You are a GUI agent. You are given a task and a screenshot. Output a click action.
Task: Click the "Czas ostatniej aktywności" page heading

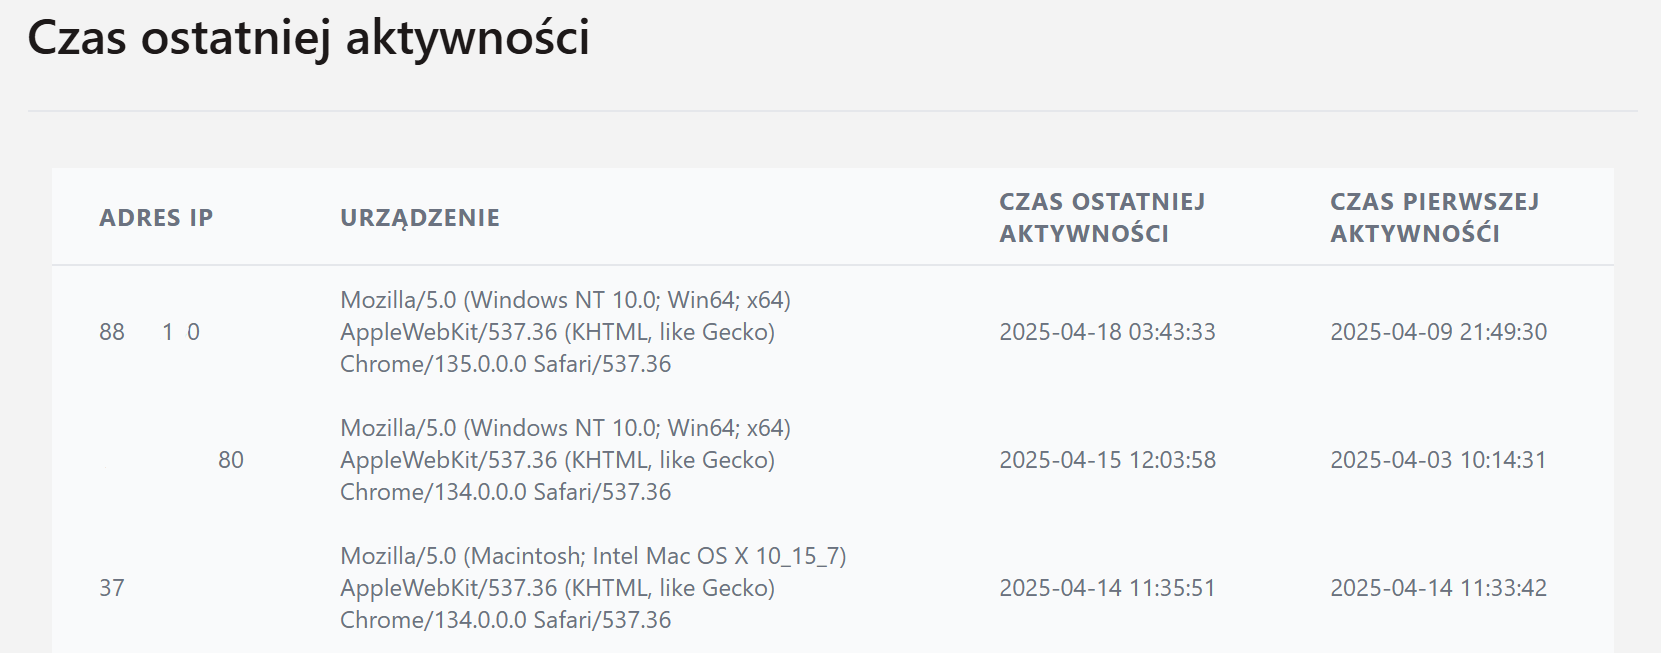[308, 38]
